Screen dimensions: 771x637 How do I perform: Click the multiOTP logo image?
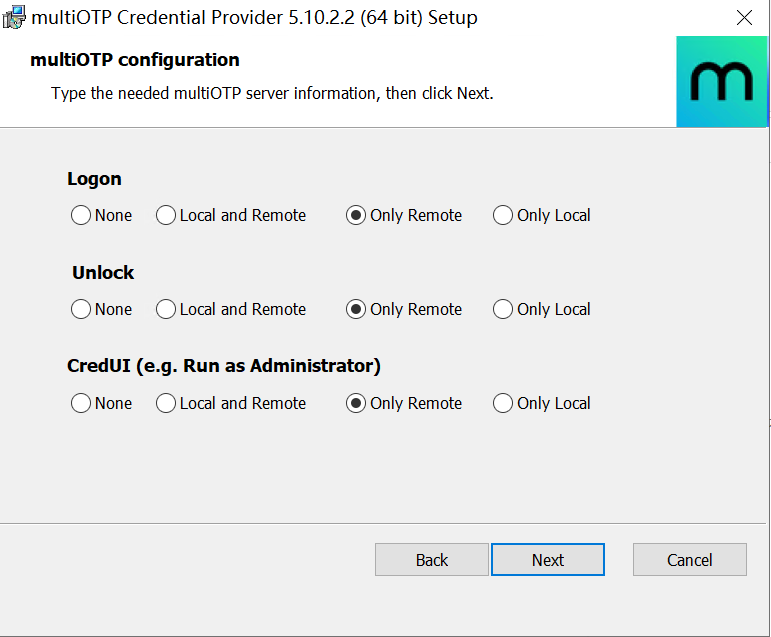(x=721, y=82)
